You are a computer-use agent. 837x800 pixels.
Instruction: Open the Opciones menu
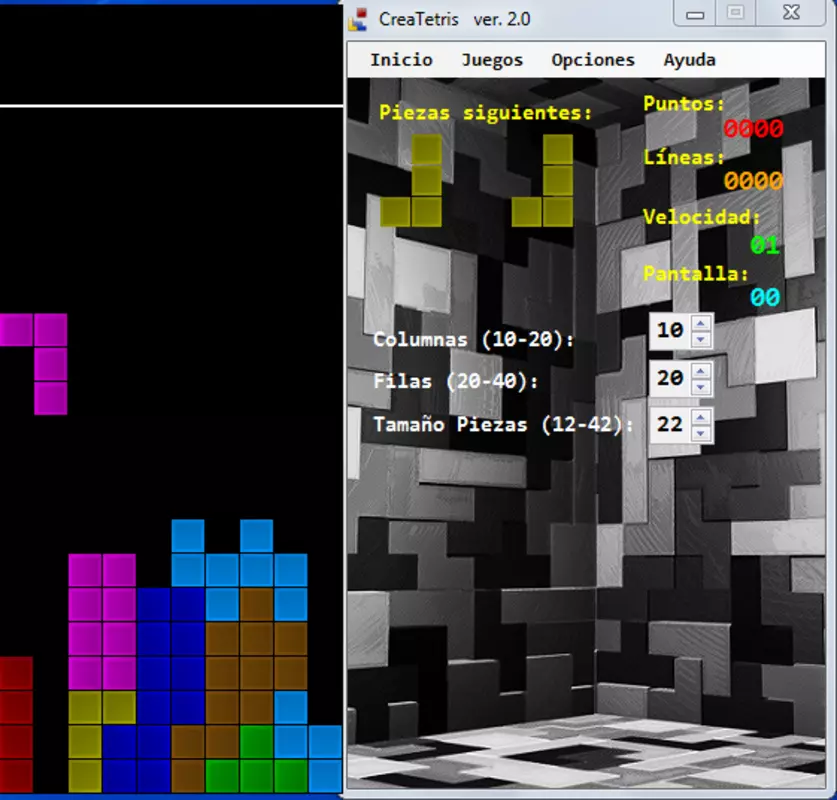[x=593, y=60]
